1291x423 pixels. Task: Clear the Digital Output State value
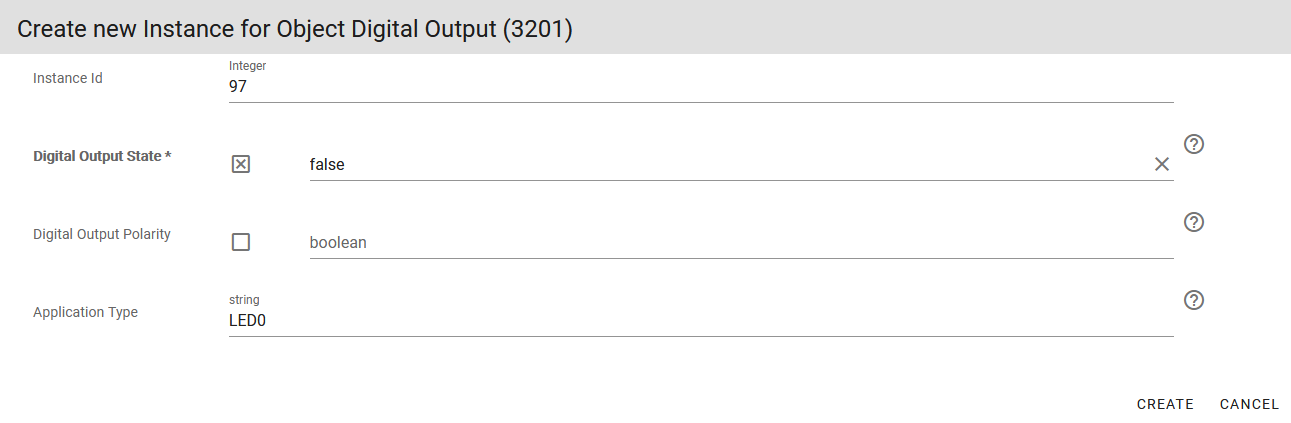(x=1161, y=164)
